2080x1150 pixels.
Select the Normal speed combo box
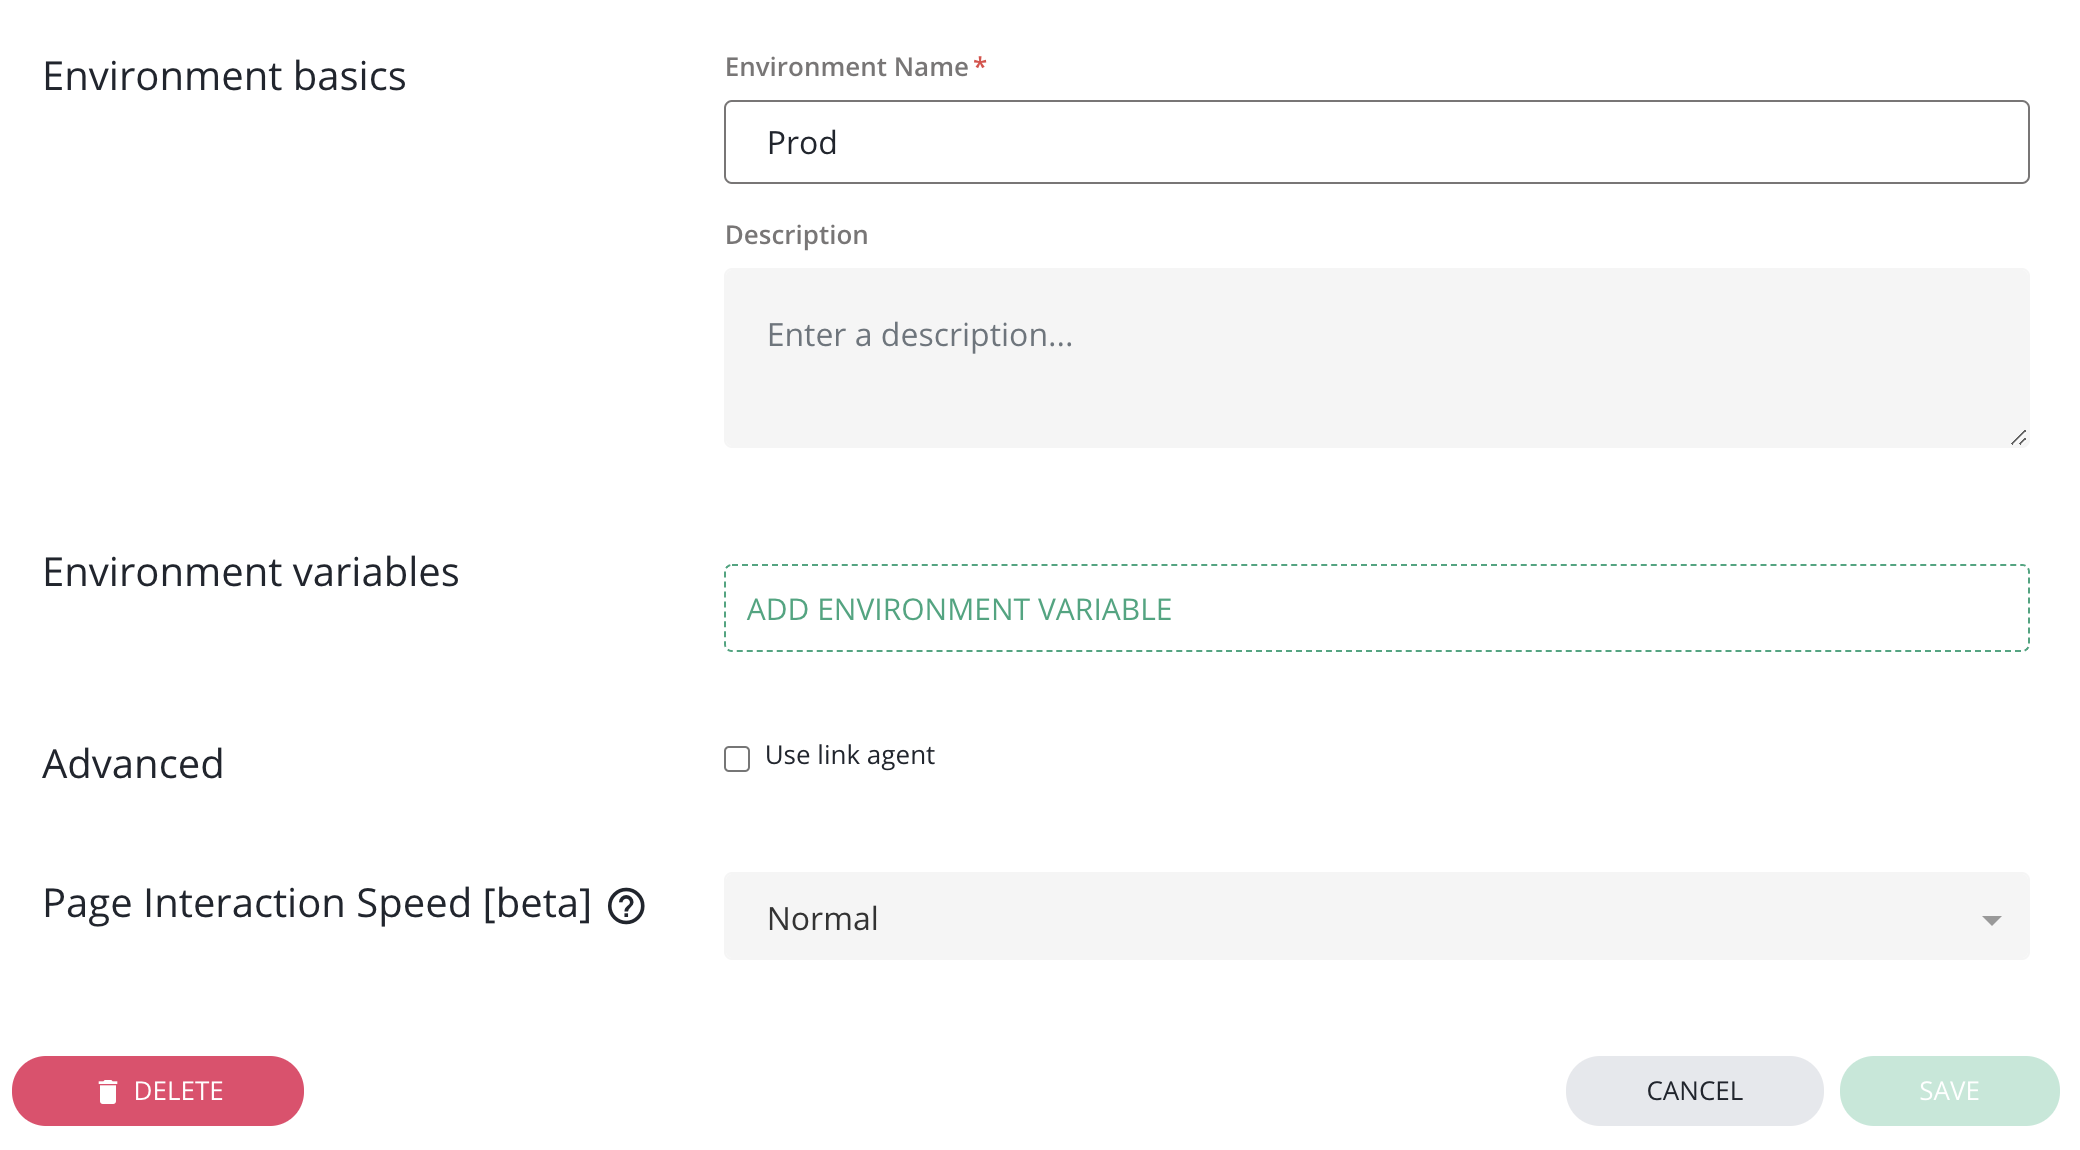click(1376, 917)
